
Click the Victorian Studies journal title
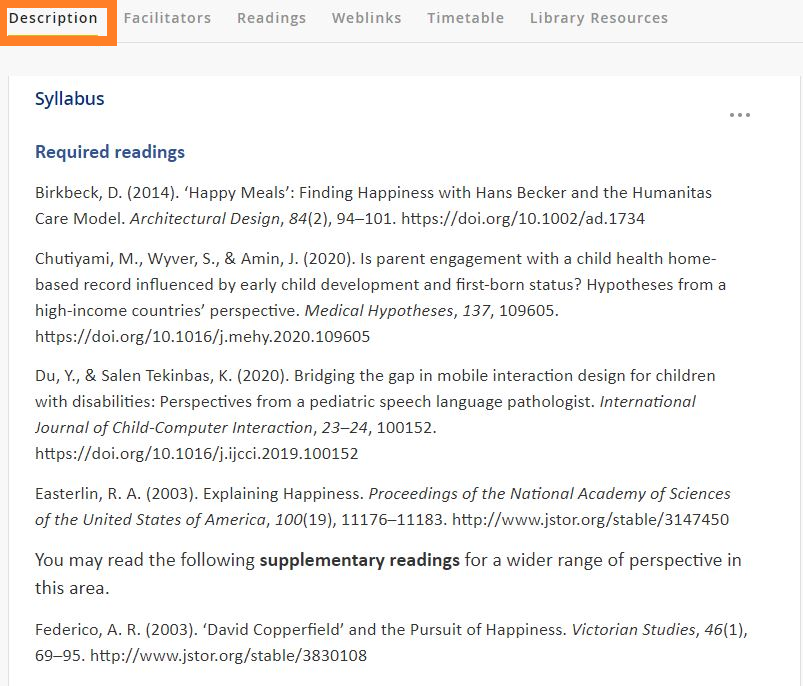[x=632, y=629]
